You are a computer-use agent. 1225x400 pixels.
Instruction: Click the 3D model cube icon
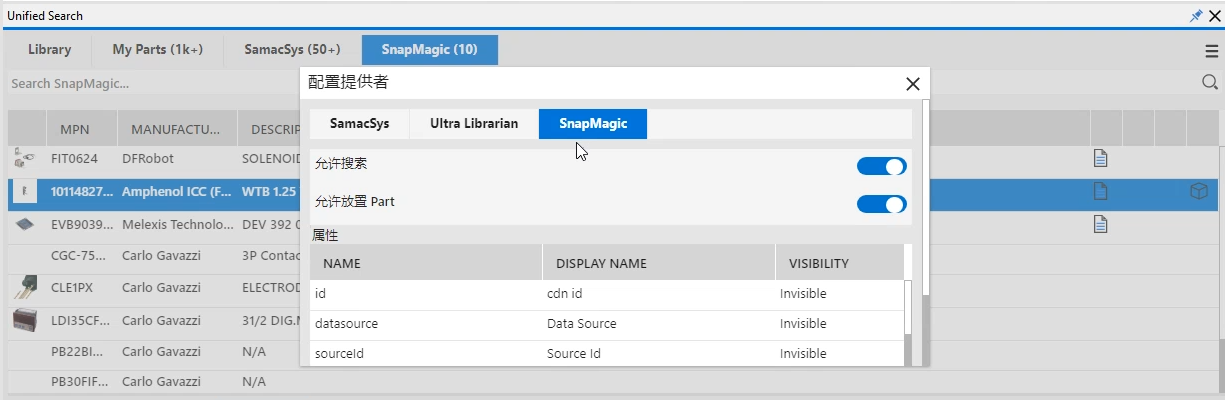[1199, 191]
